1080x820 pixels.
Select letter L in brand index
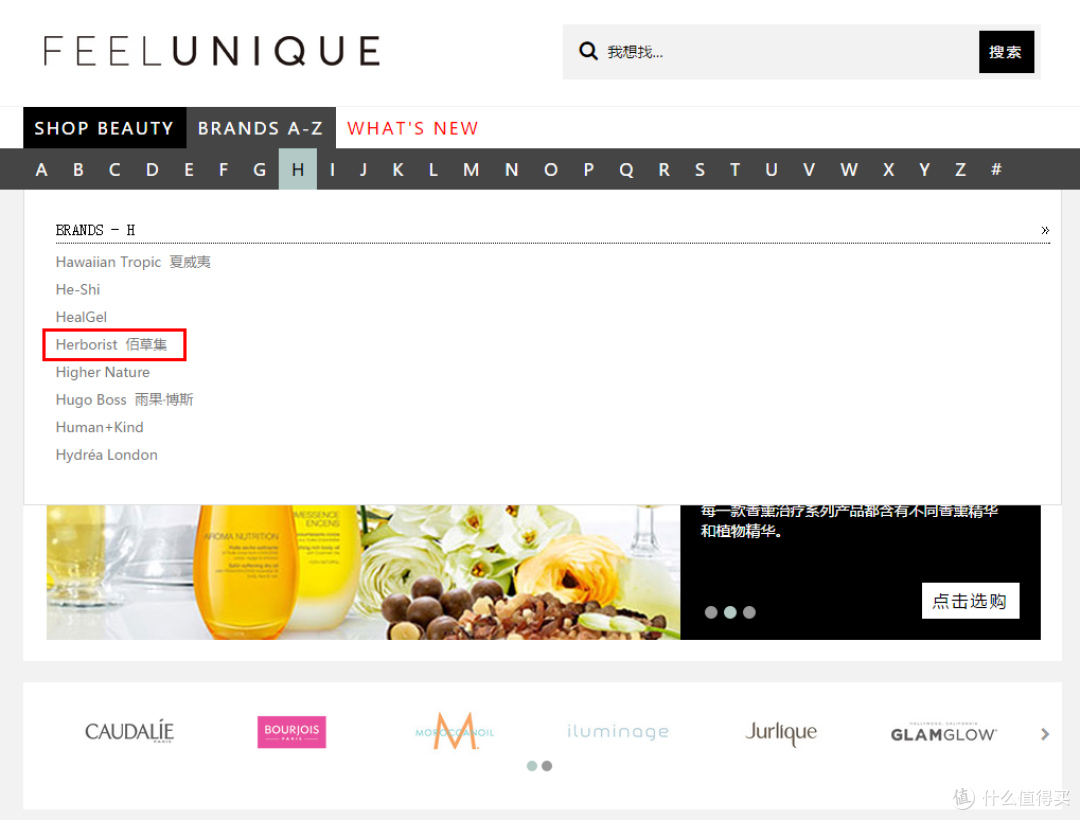433,169
